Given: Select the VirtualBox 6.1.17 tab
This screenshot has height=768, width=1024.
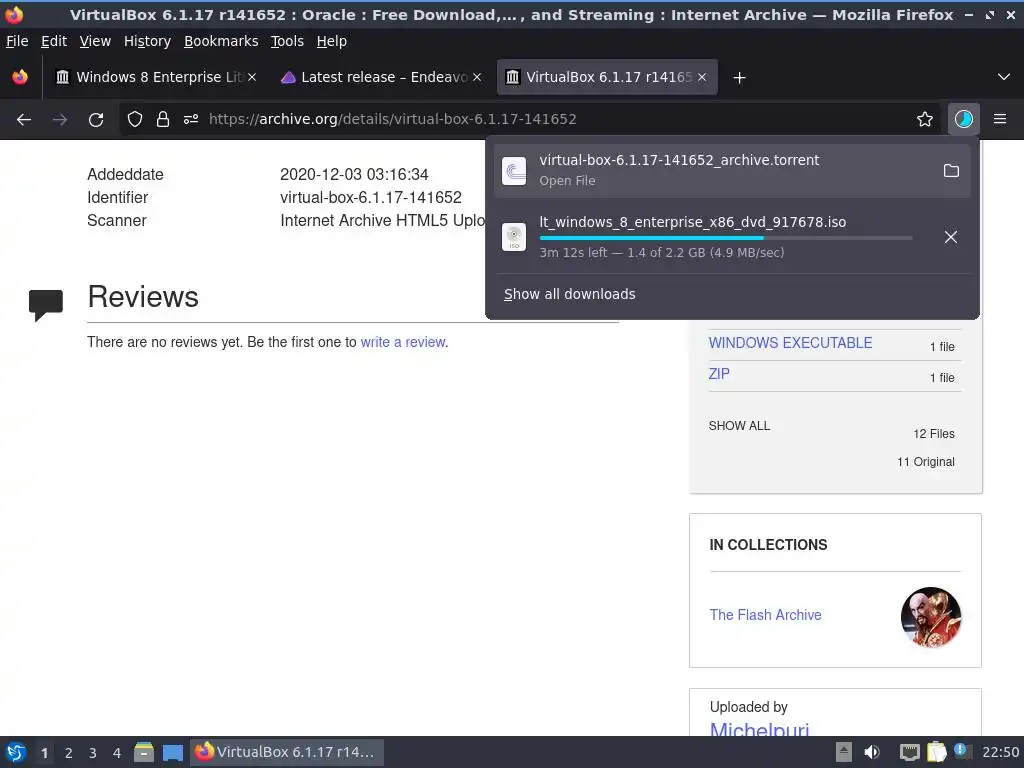Looking at the screenshot, I should tap(607, 77).
